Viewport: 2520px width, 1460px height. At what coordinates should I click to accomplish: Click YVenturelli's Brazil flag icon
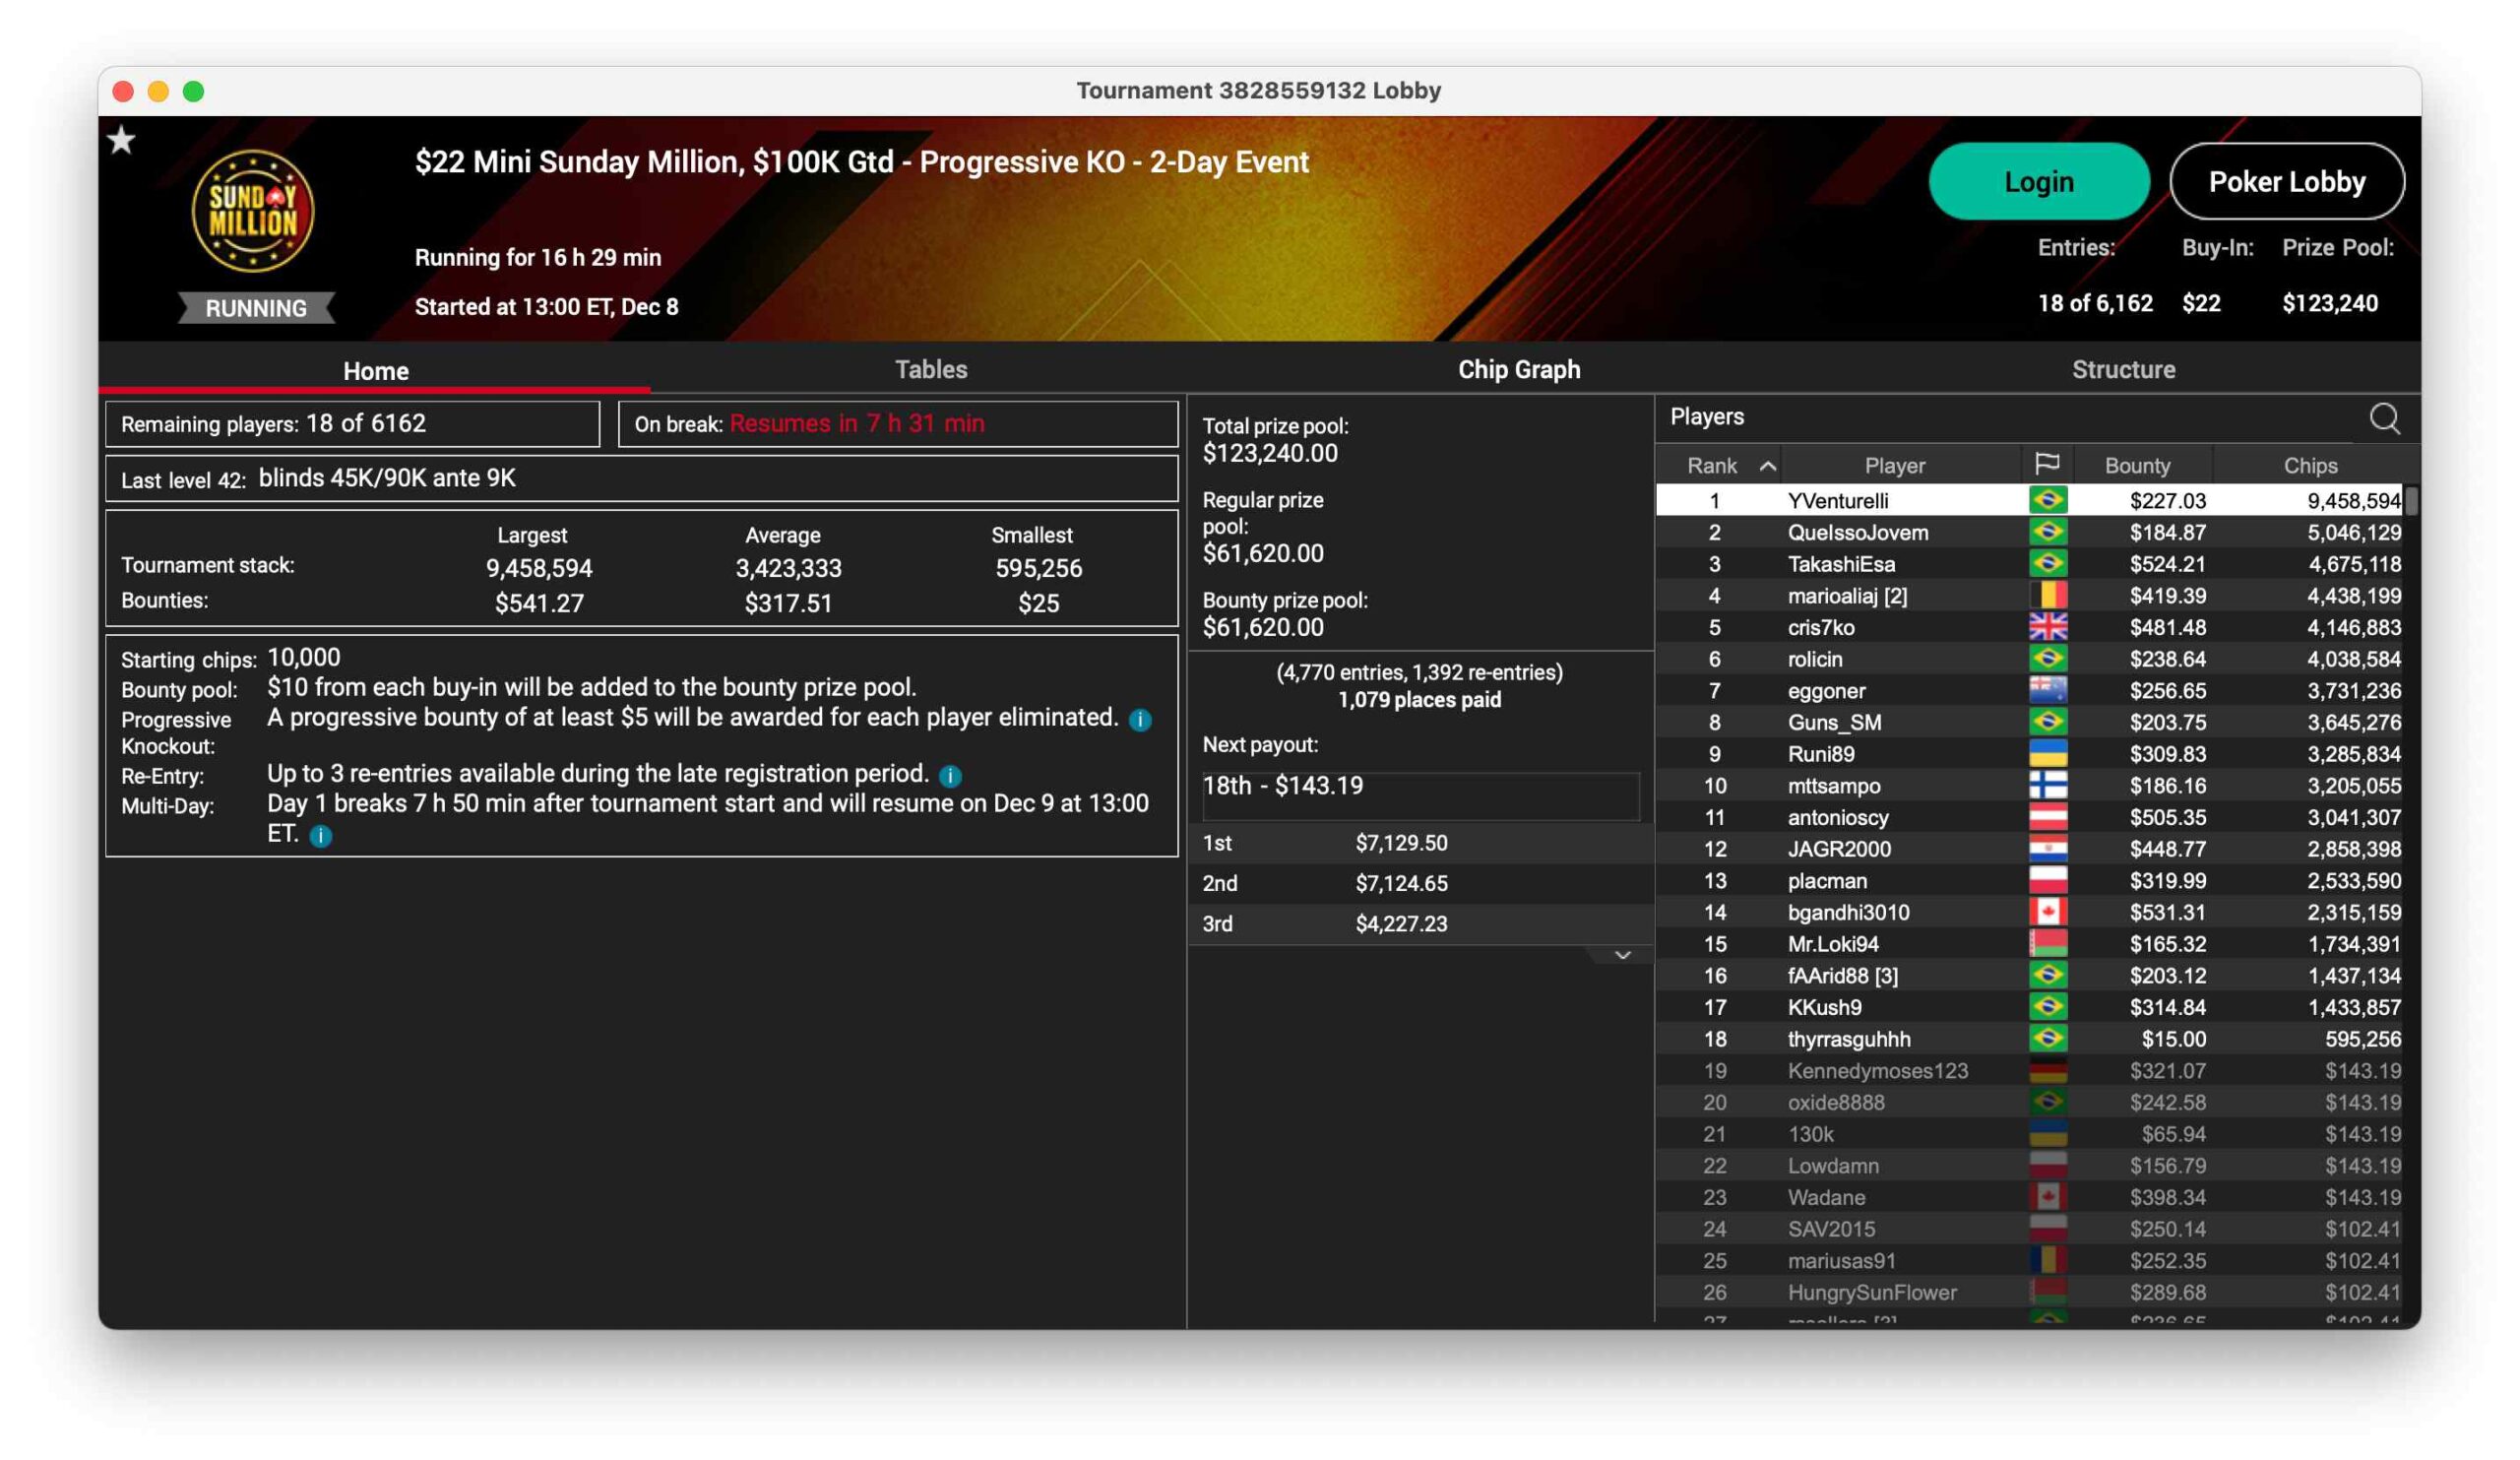point(2048,500)
